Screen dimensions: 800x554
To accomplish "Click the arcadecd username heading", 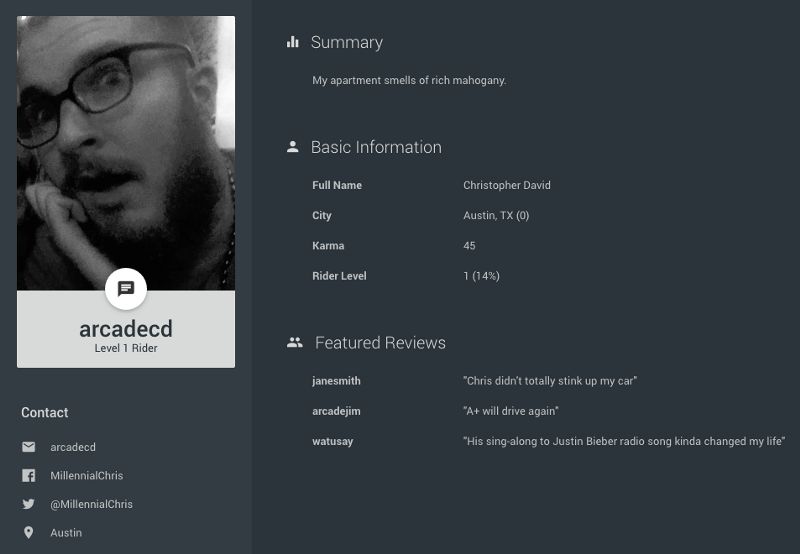I will [x=126, y=329].
